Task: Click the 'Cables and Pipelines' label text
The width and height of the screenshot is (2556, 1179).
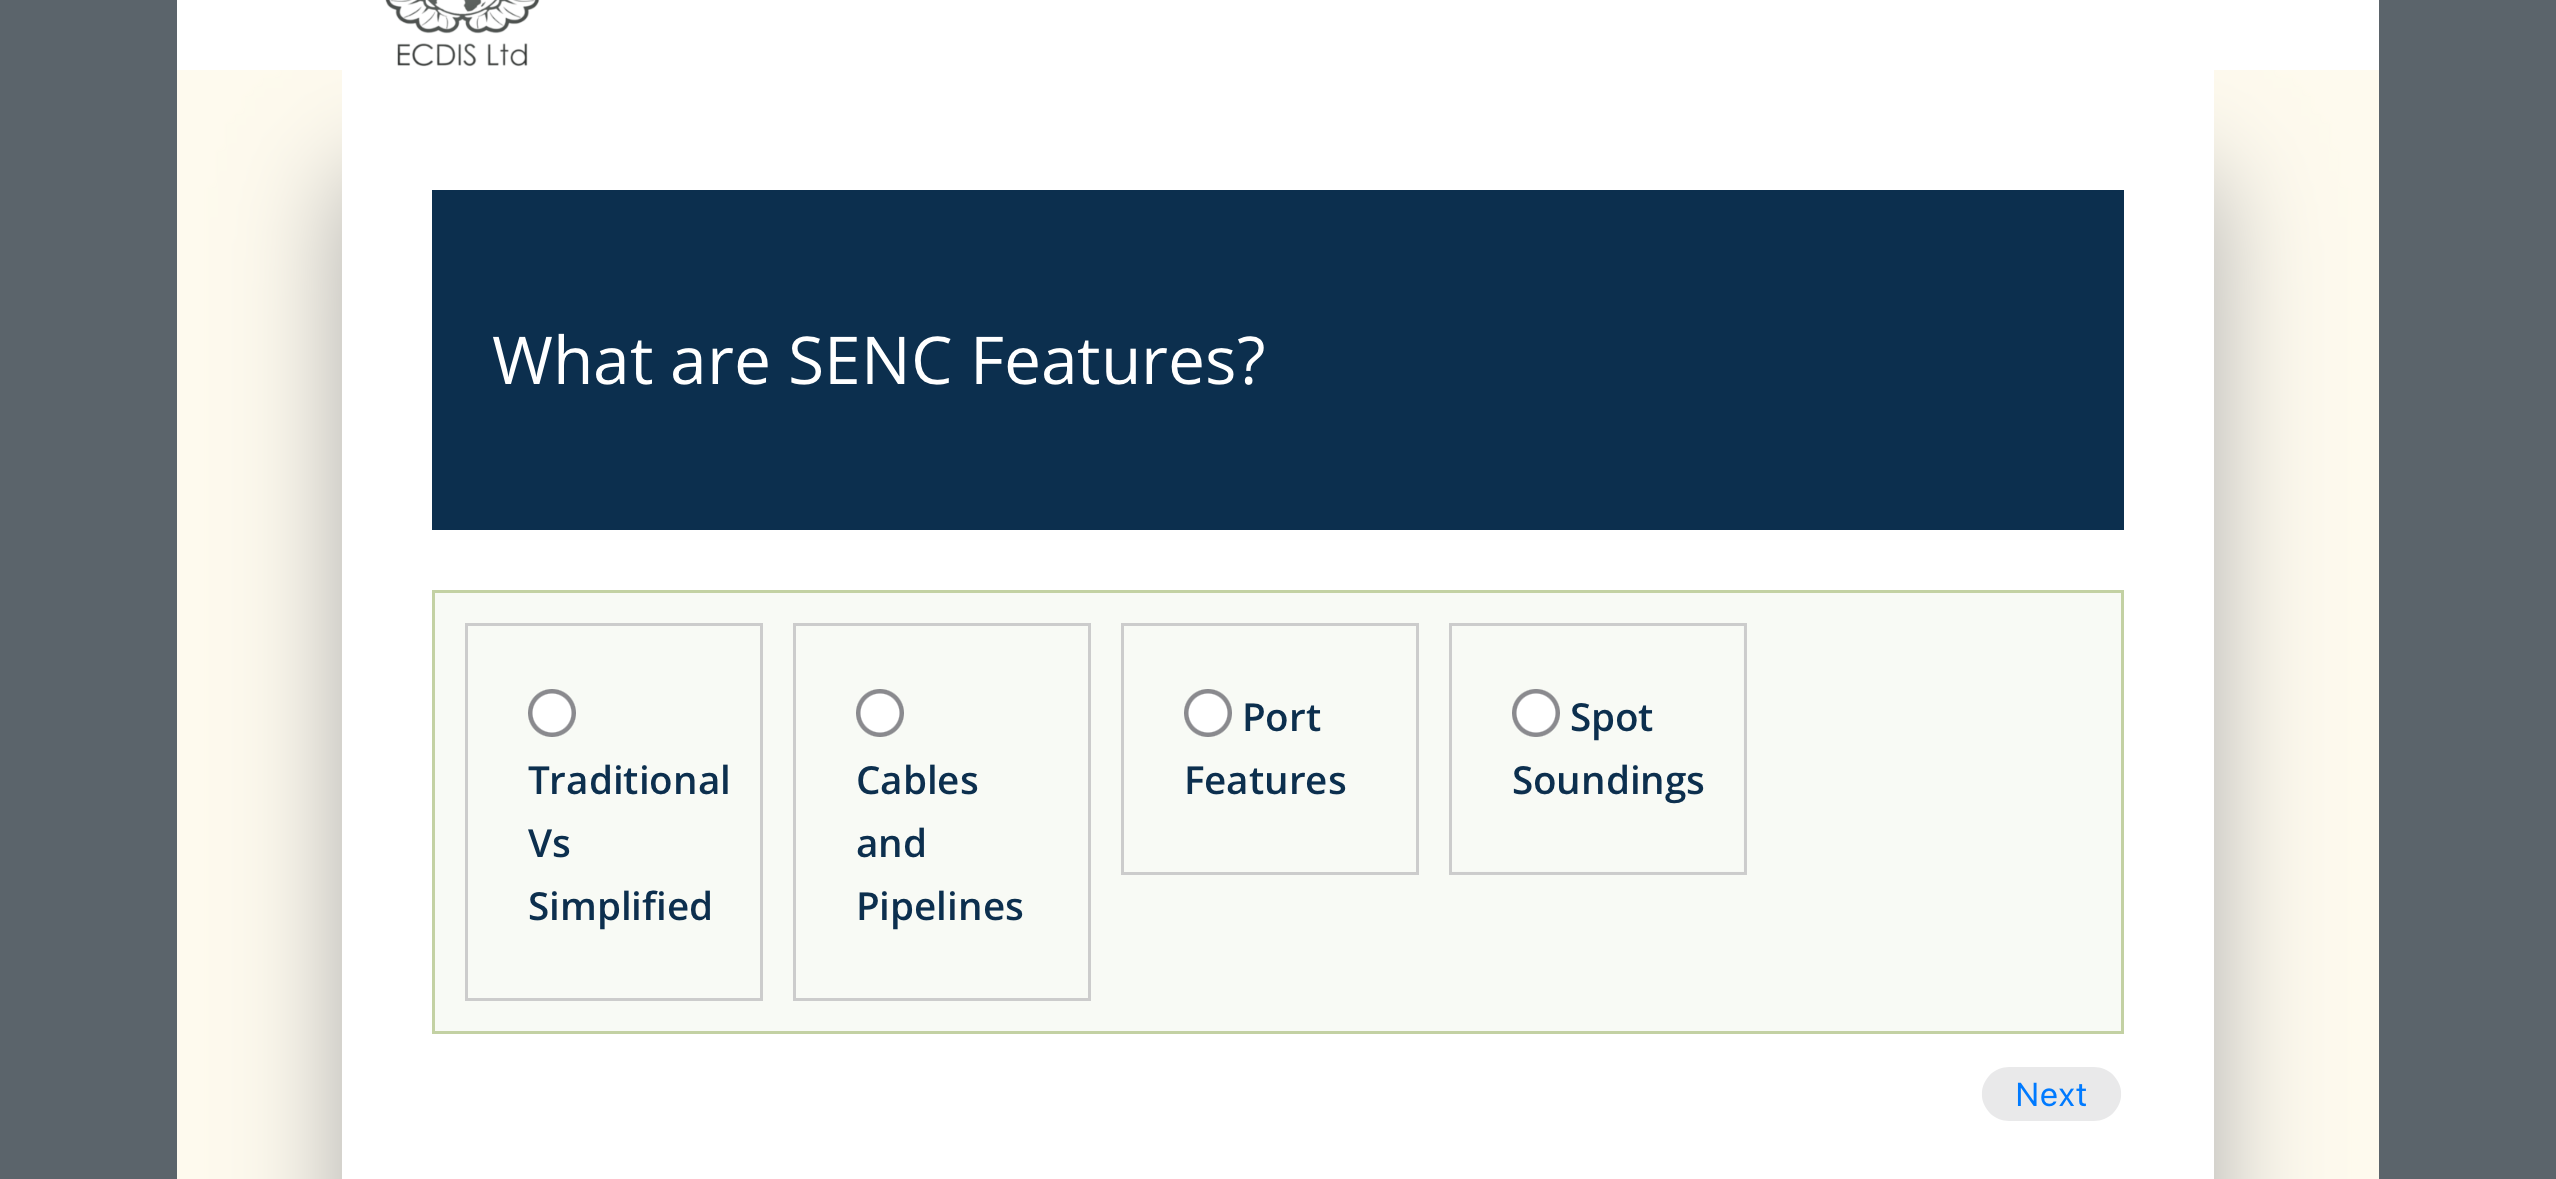Action: coord(938,842)
